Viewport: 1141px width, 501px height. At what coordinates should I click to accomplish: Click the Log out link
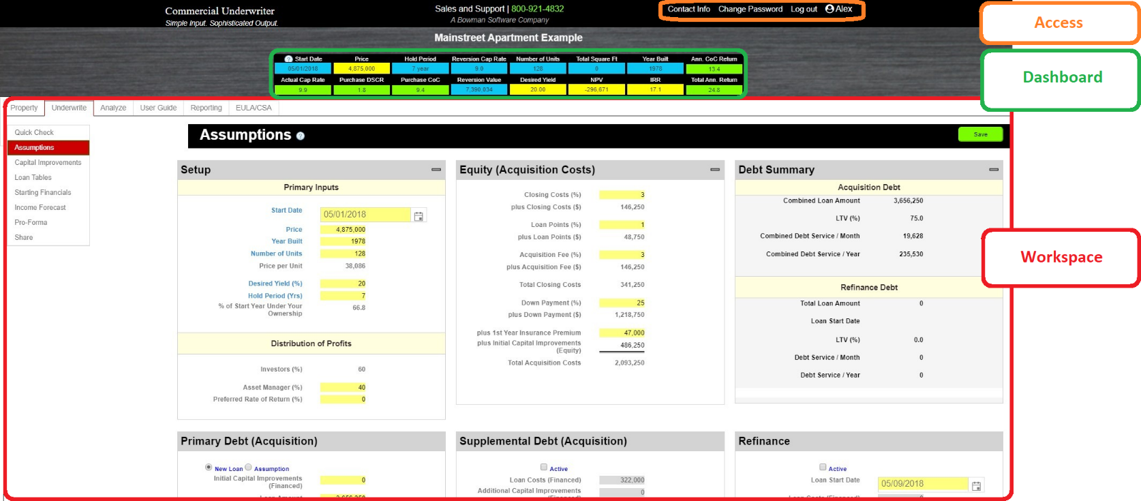803,9
